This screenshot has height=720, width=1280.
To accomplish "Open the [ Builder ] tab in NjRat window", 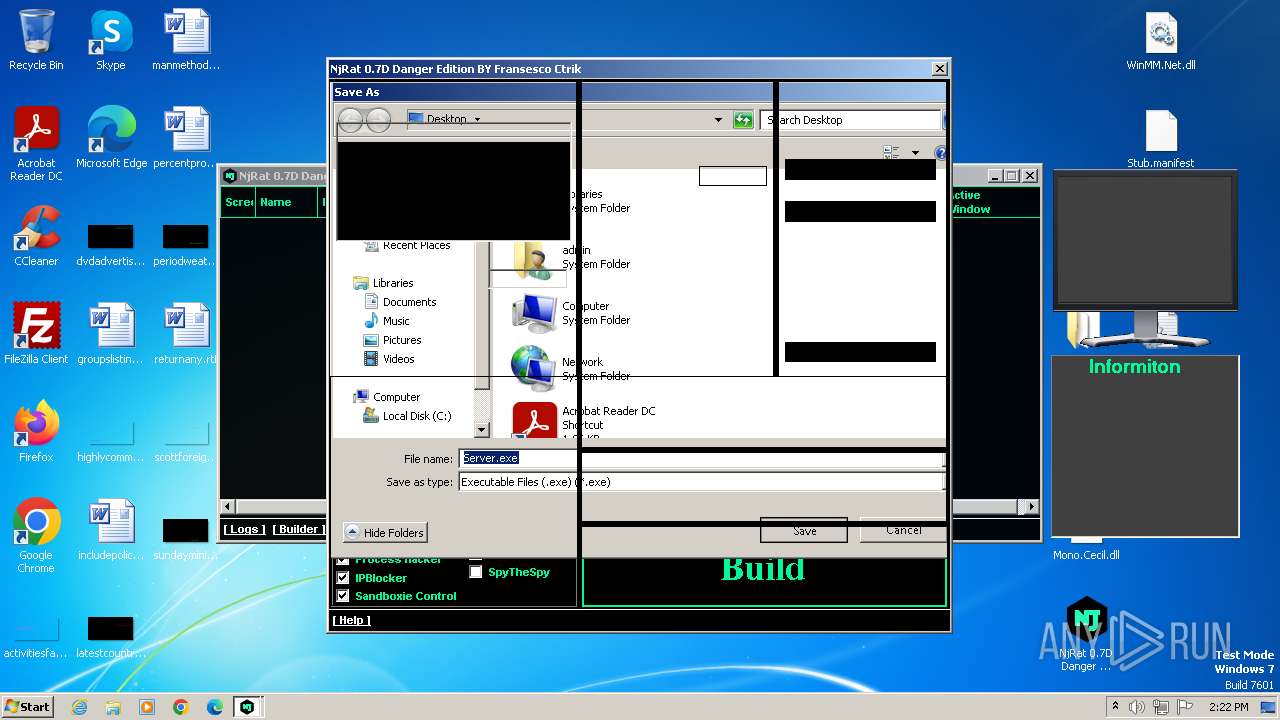I will pos(298,529).
